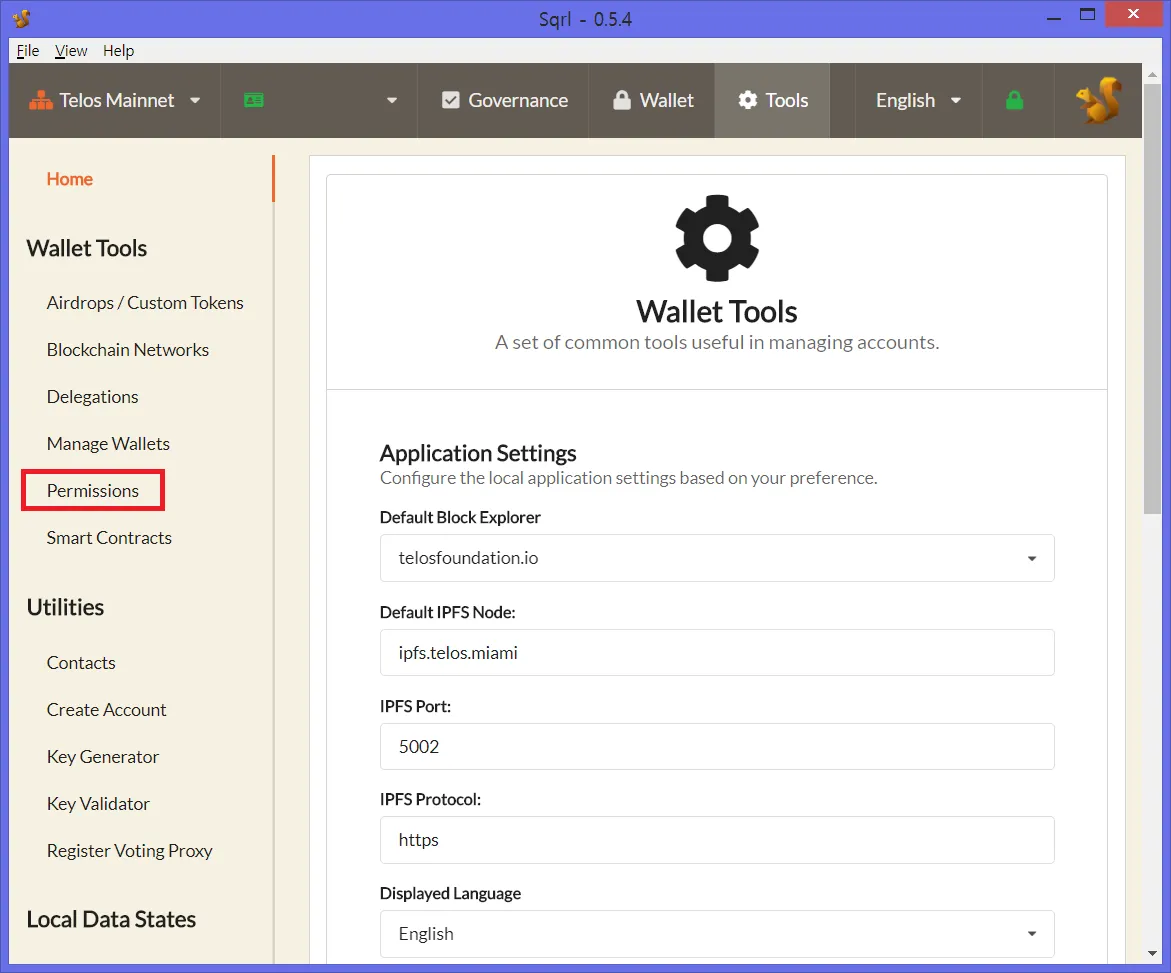Image resolution: width=1171 pixels, height=973 pixels.
Task: Switch to the Wallet tab
Action: tap(653, 100)
